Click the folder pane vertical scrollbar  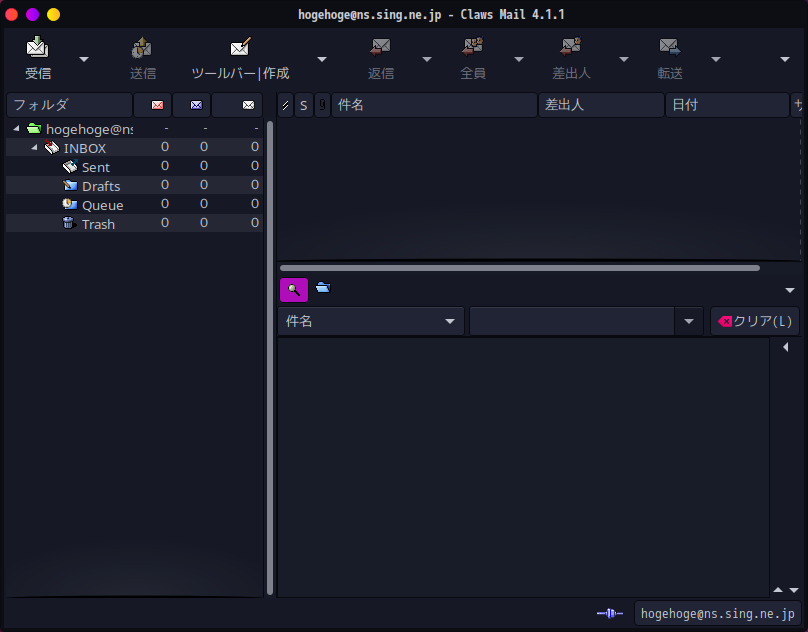[x=270, y=358]
